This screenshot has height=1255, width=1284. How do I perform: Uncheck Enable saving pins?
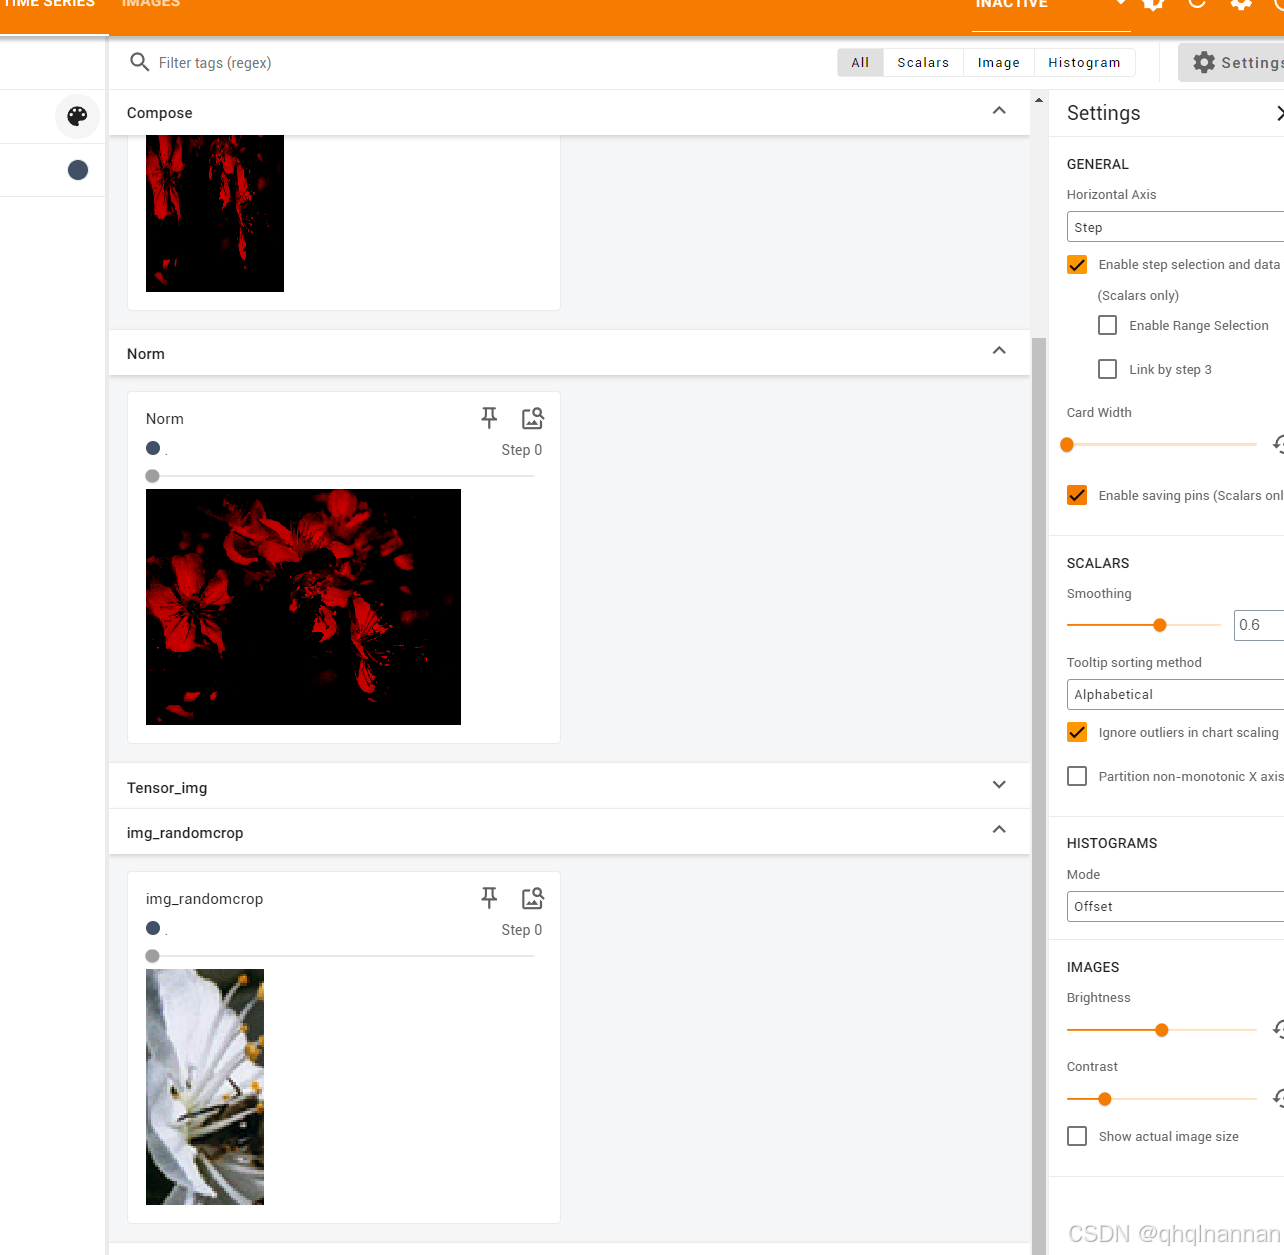(1077, 495)
